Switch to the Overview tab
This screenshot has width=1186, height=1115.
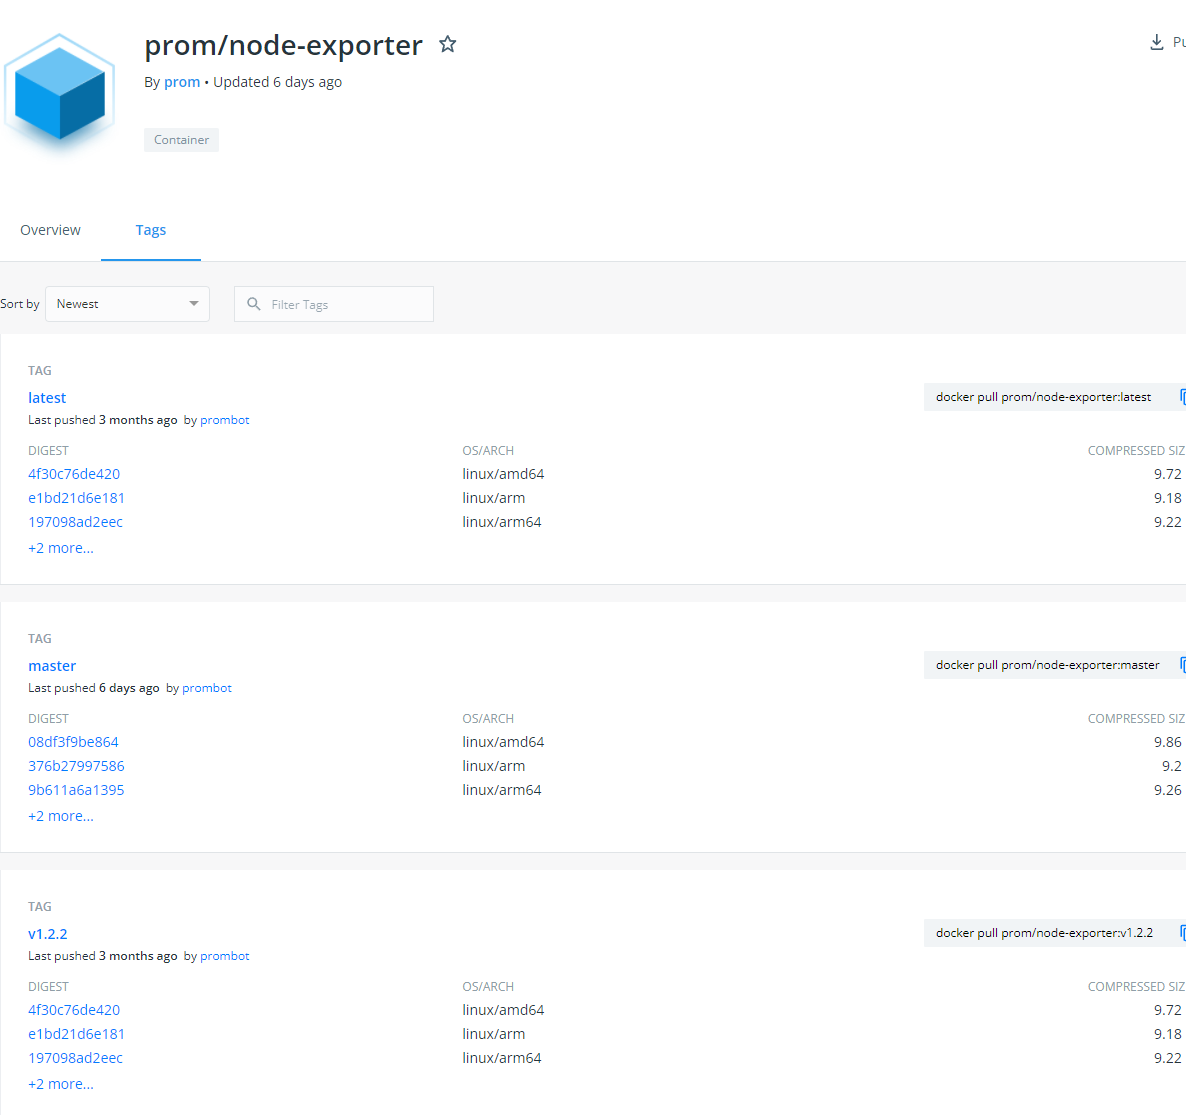point(50,230)
